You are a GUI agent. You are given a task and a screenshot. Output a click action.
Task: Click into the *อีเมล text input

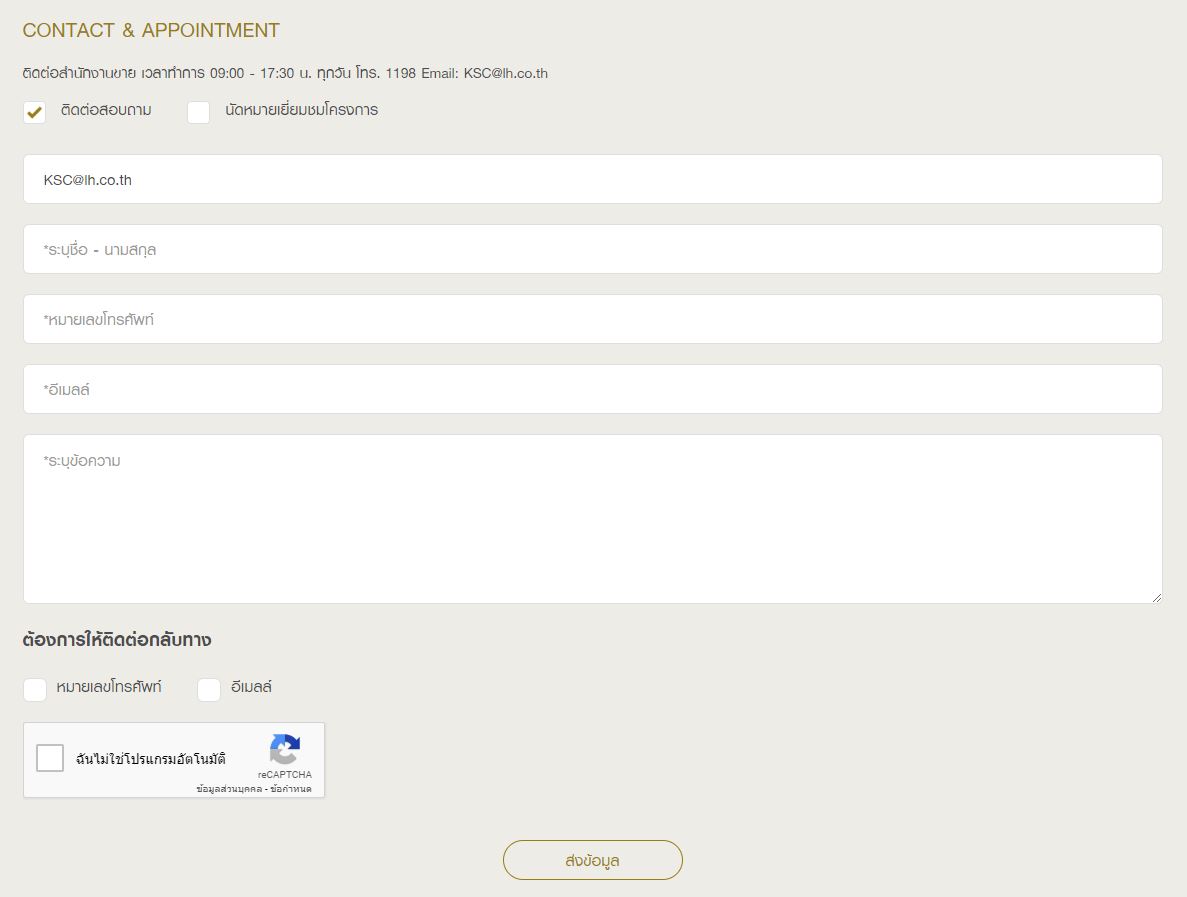[592, 390]
